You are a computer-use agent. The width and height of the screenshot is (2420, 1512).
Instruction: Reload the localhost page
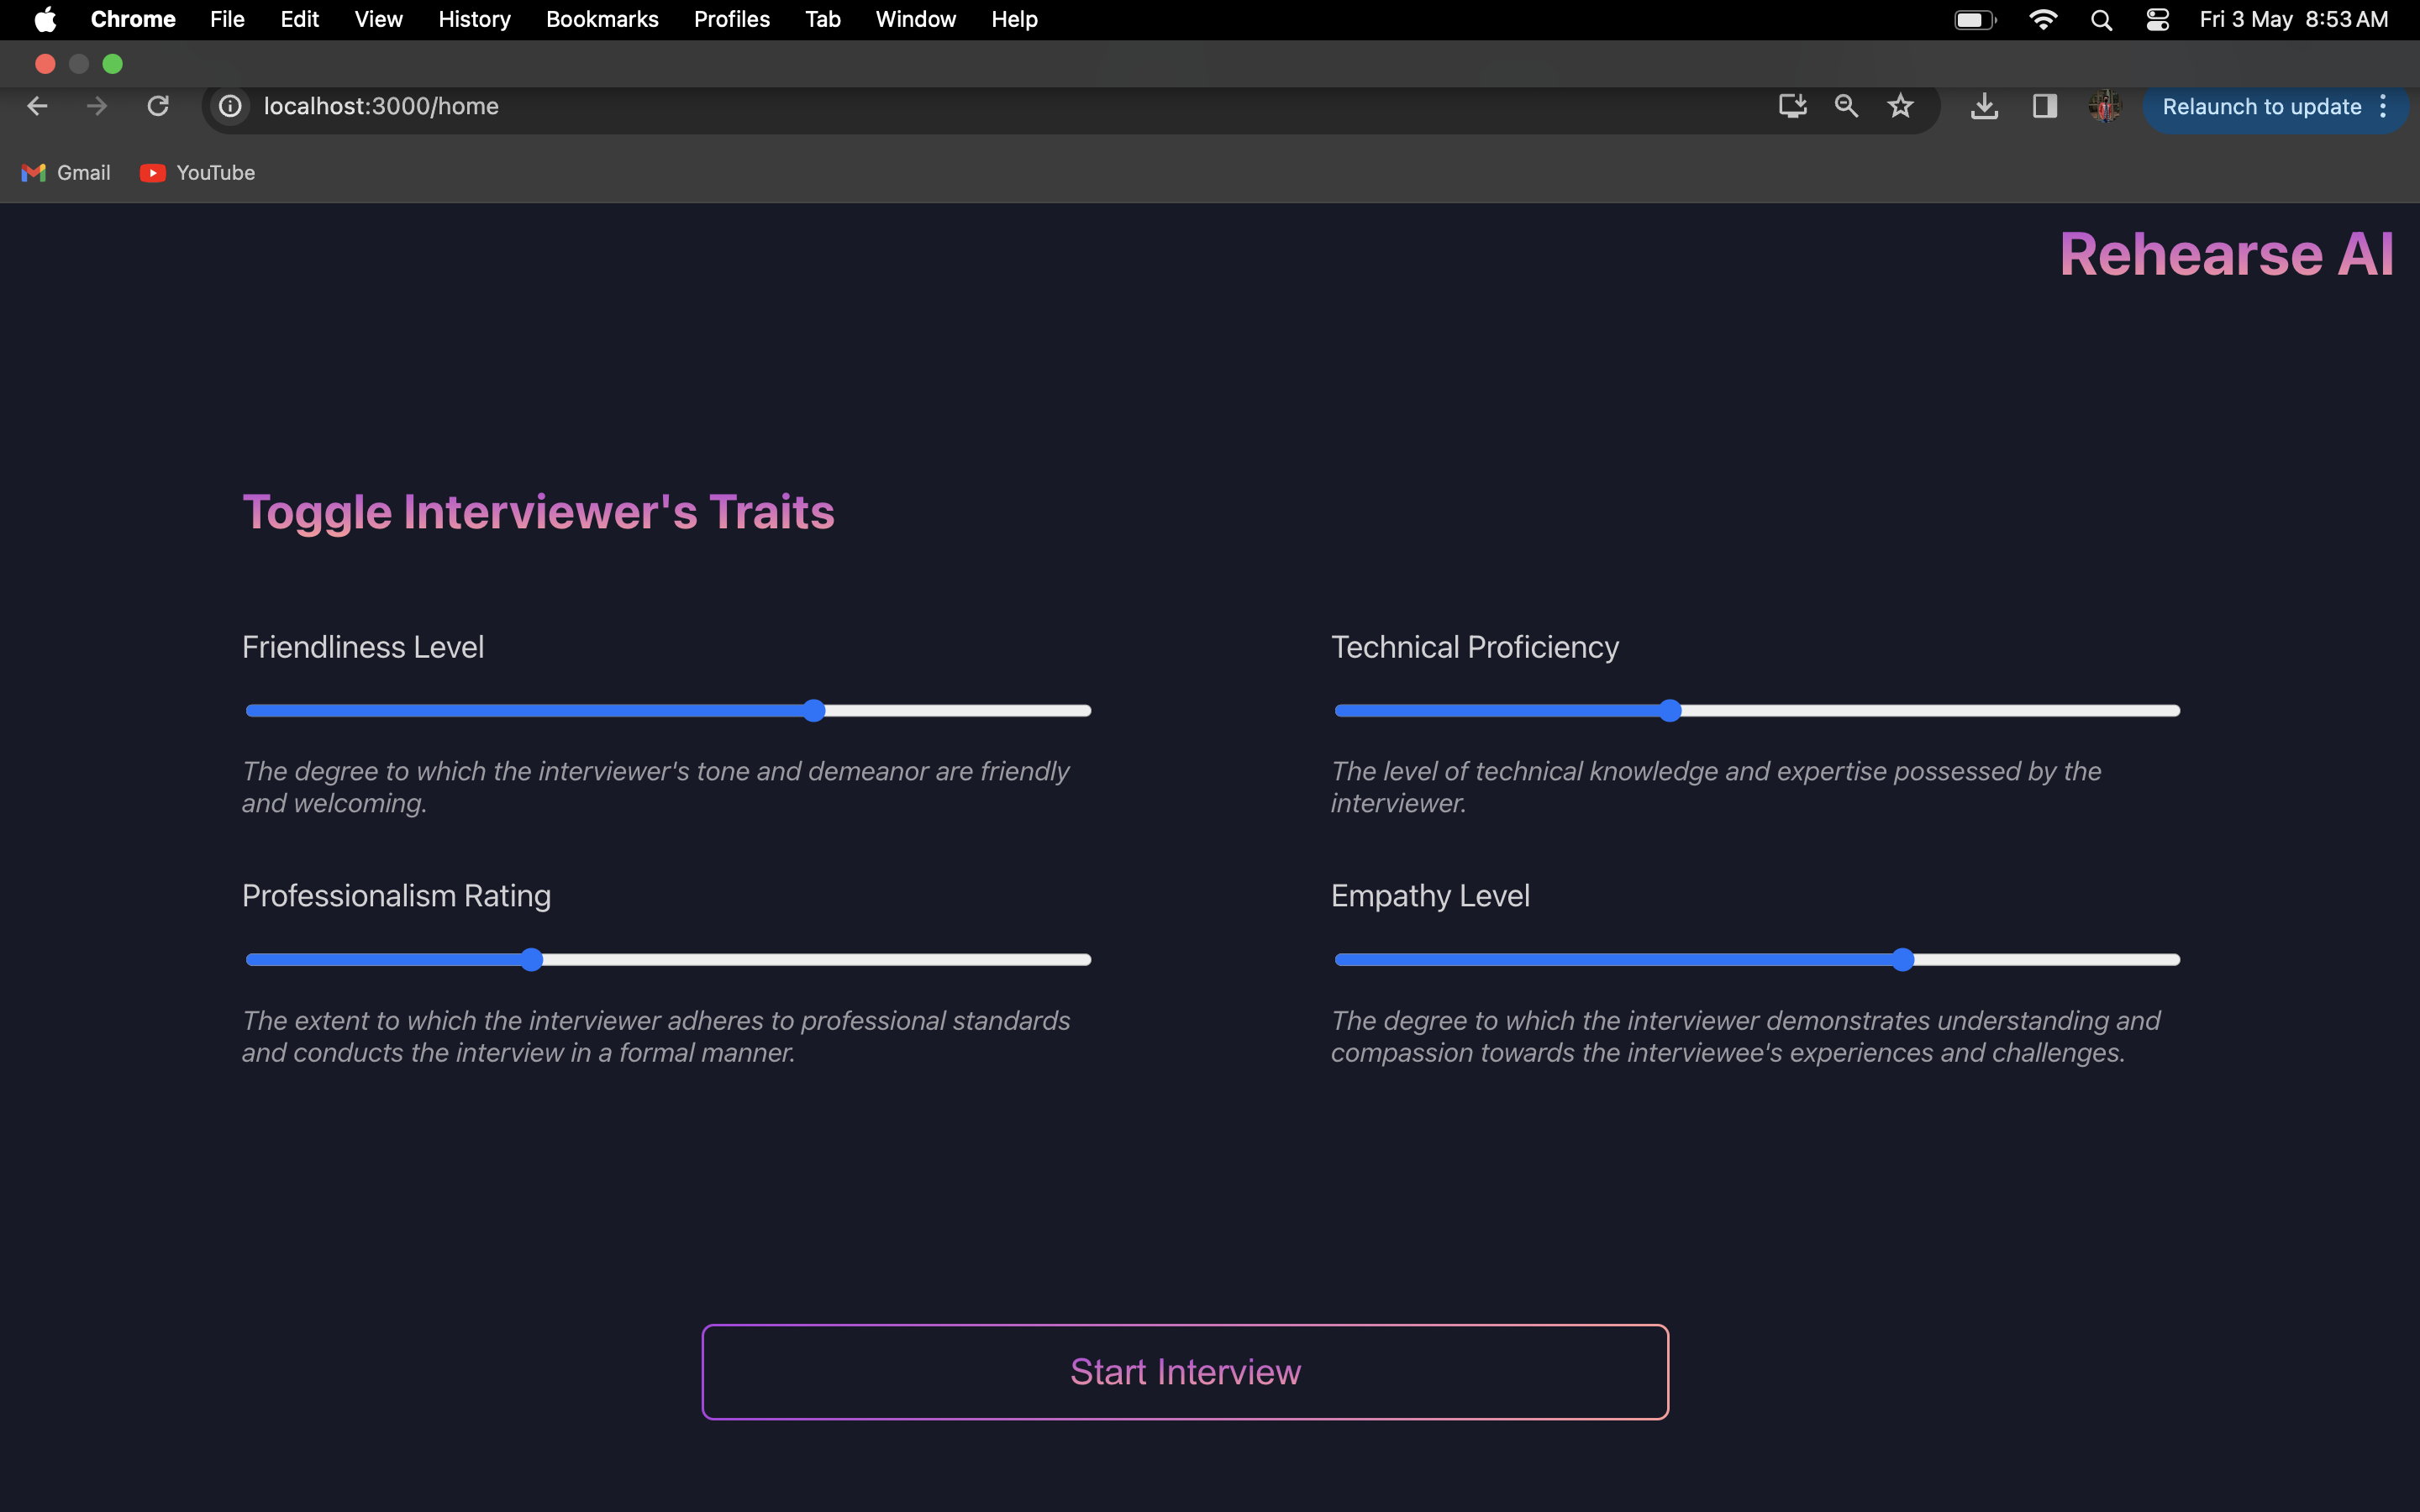point(158,106)
